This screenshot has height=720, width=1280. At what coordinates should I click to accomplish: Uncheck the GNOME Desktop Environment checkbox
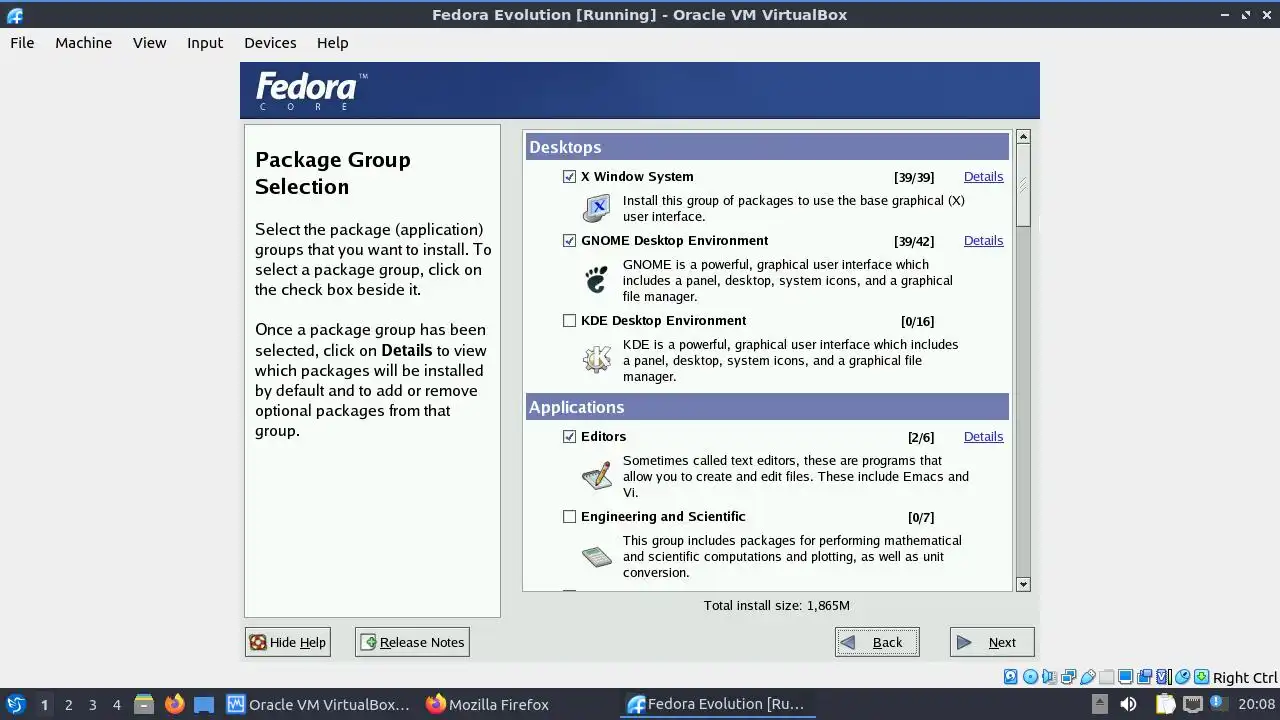(x=569, y=241)
